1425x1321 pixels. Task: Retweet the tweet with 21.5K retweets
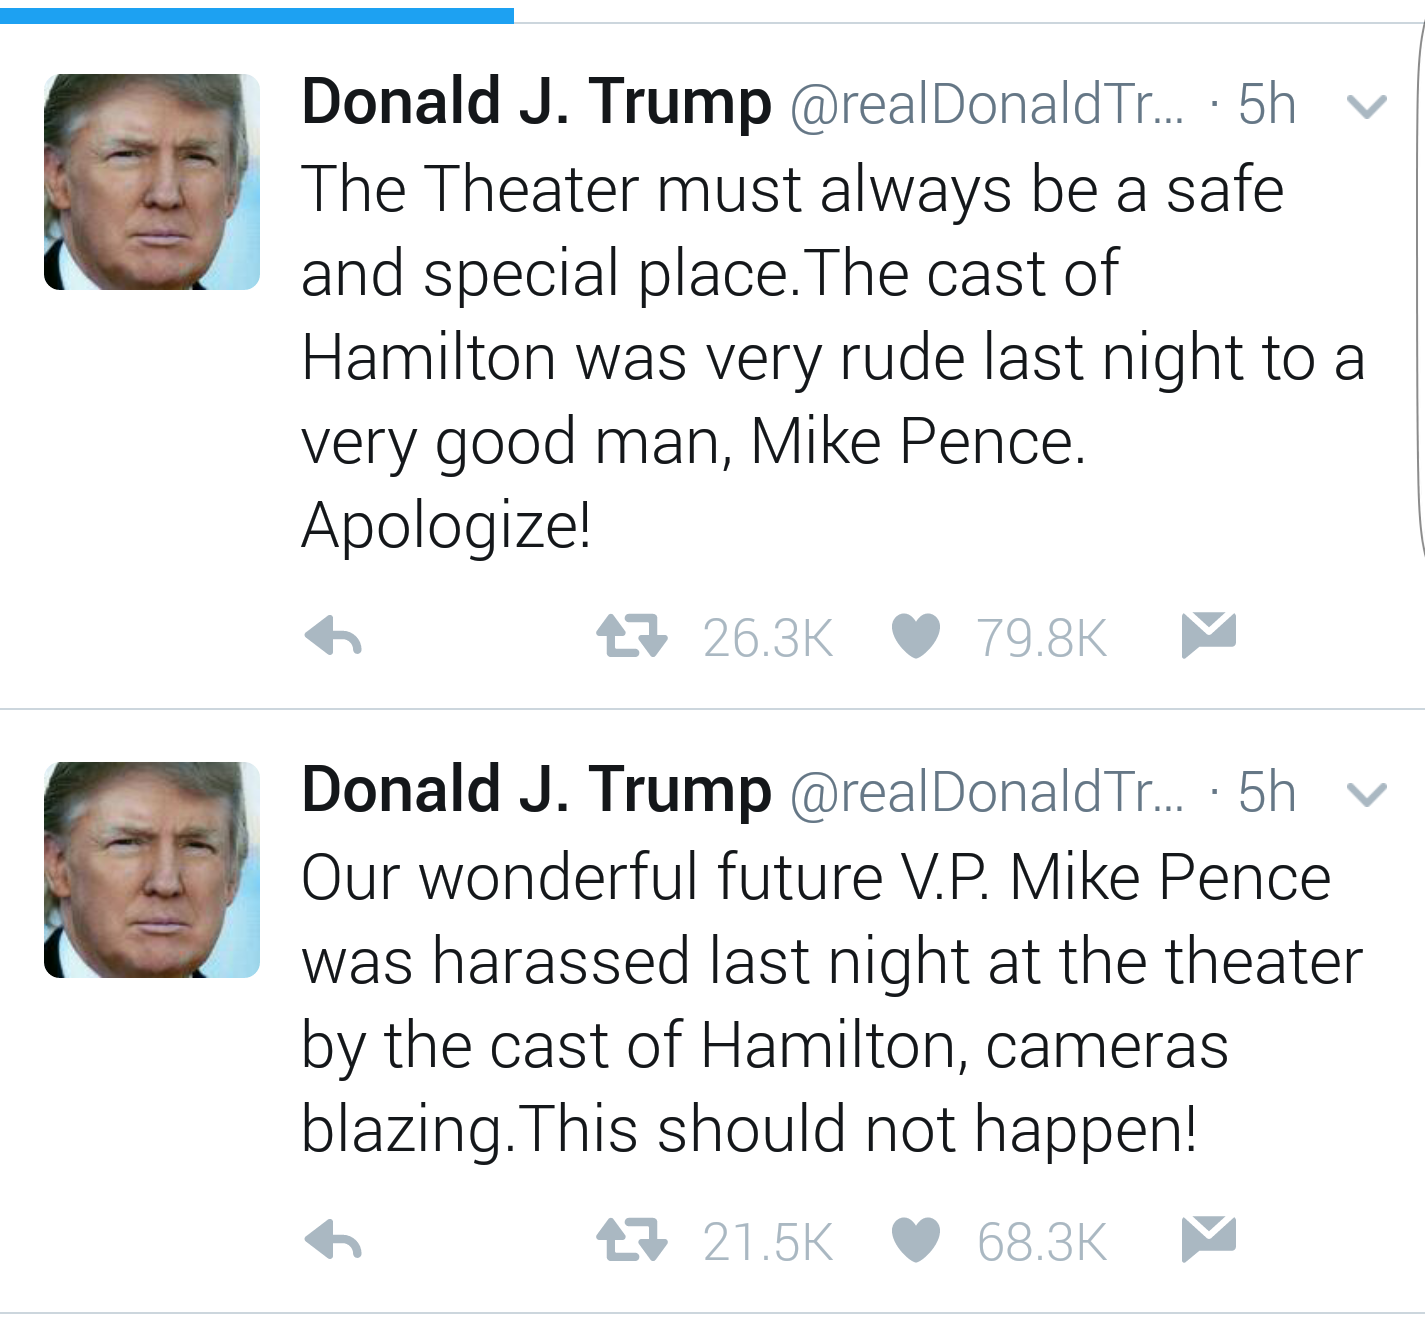pos(631,1240)
